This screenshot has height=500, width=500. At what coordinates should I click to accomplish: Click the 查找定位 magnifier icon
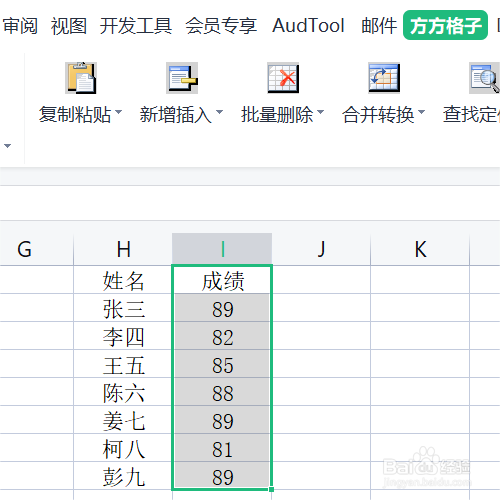click(484, 78)
